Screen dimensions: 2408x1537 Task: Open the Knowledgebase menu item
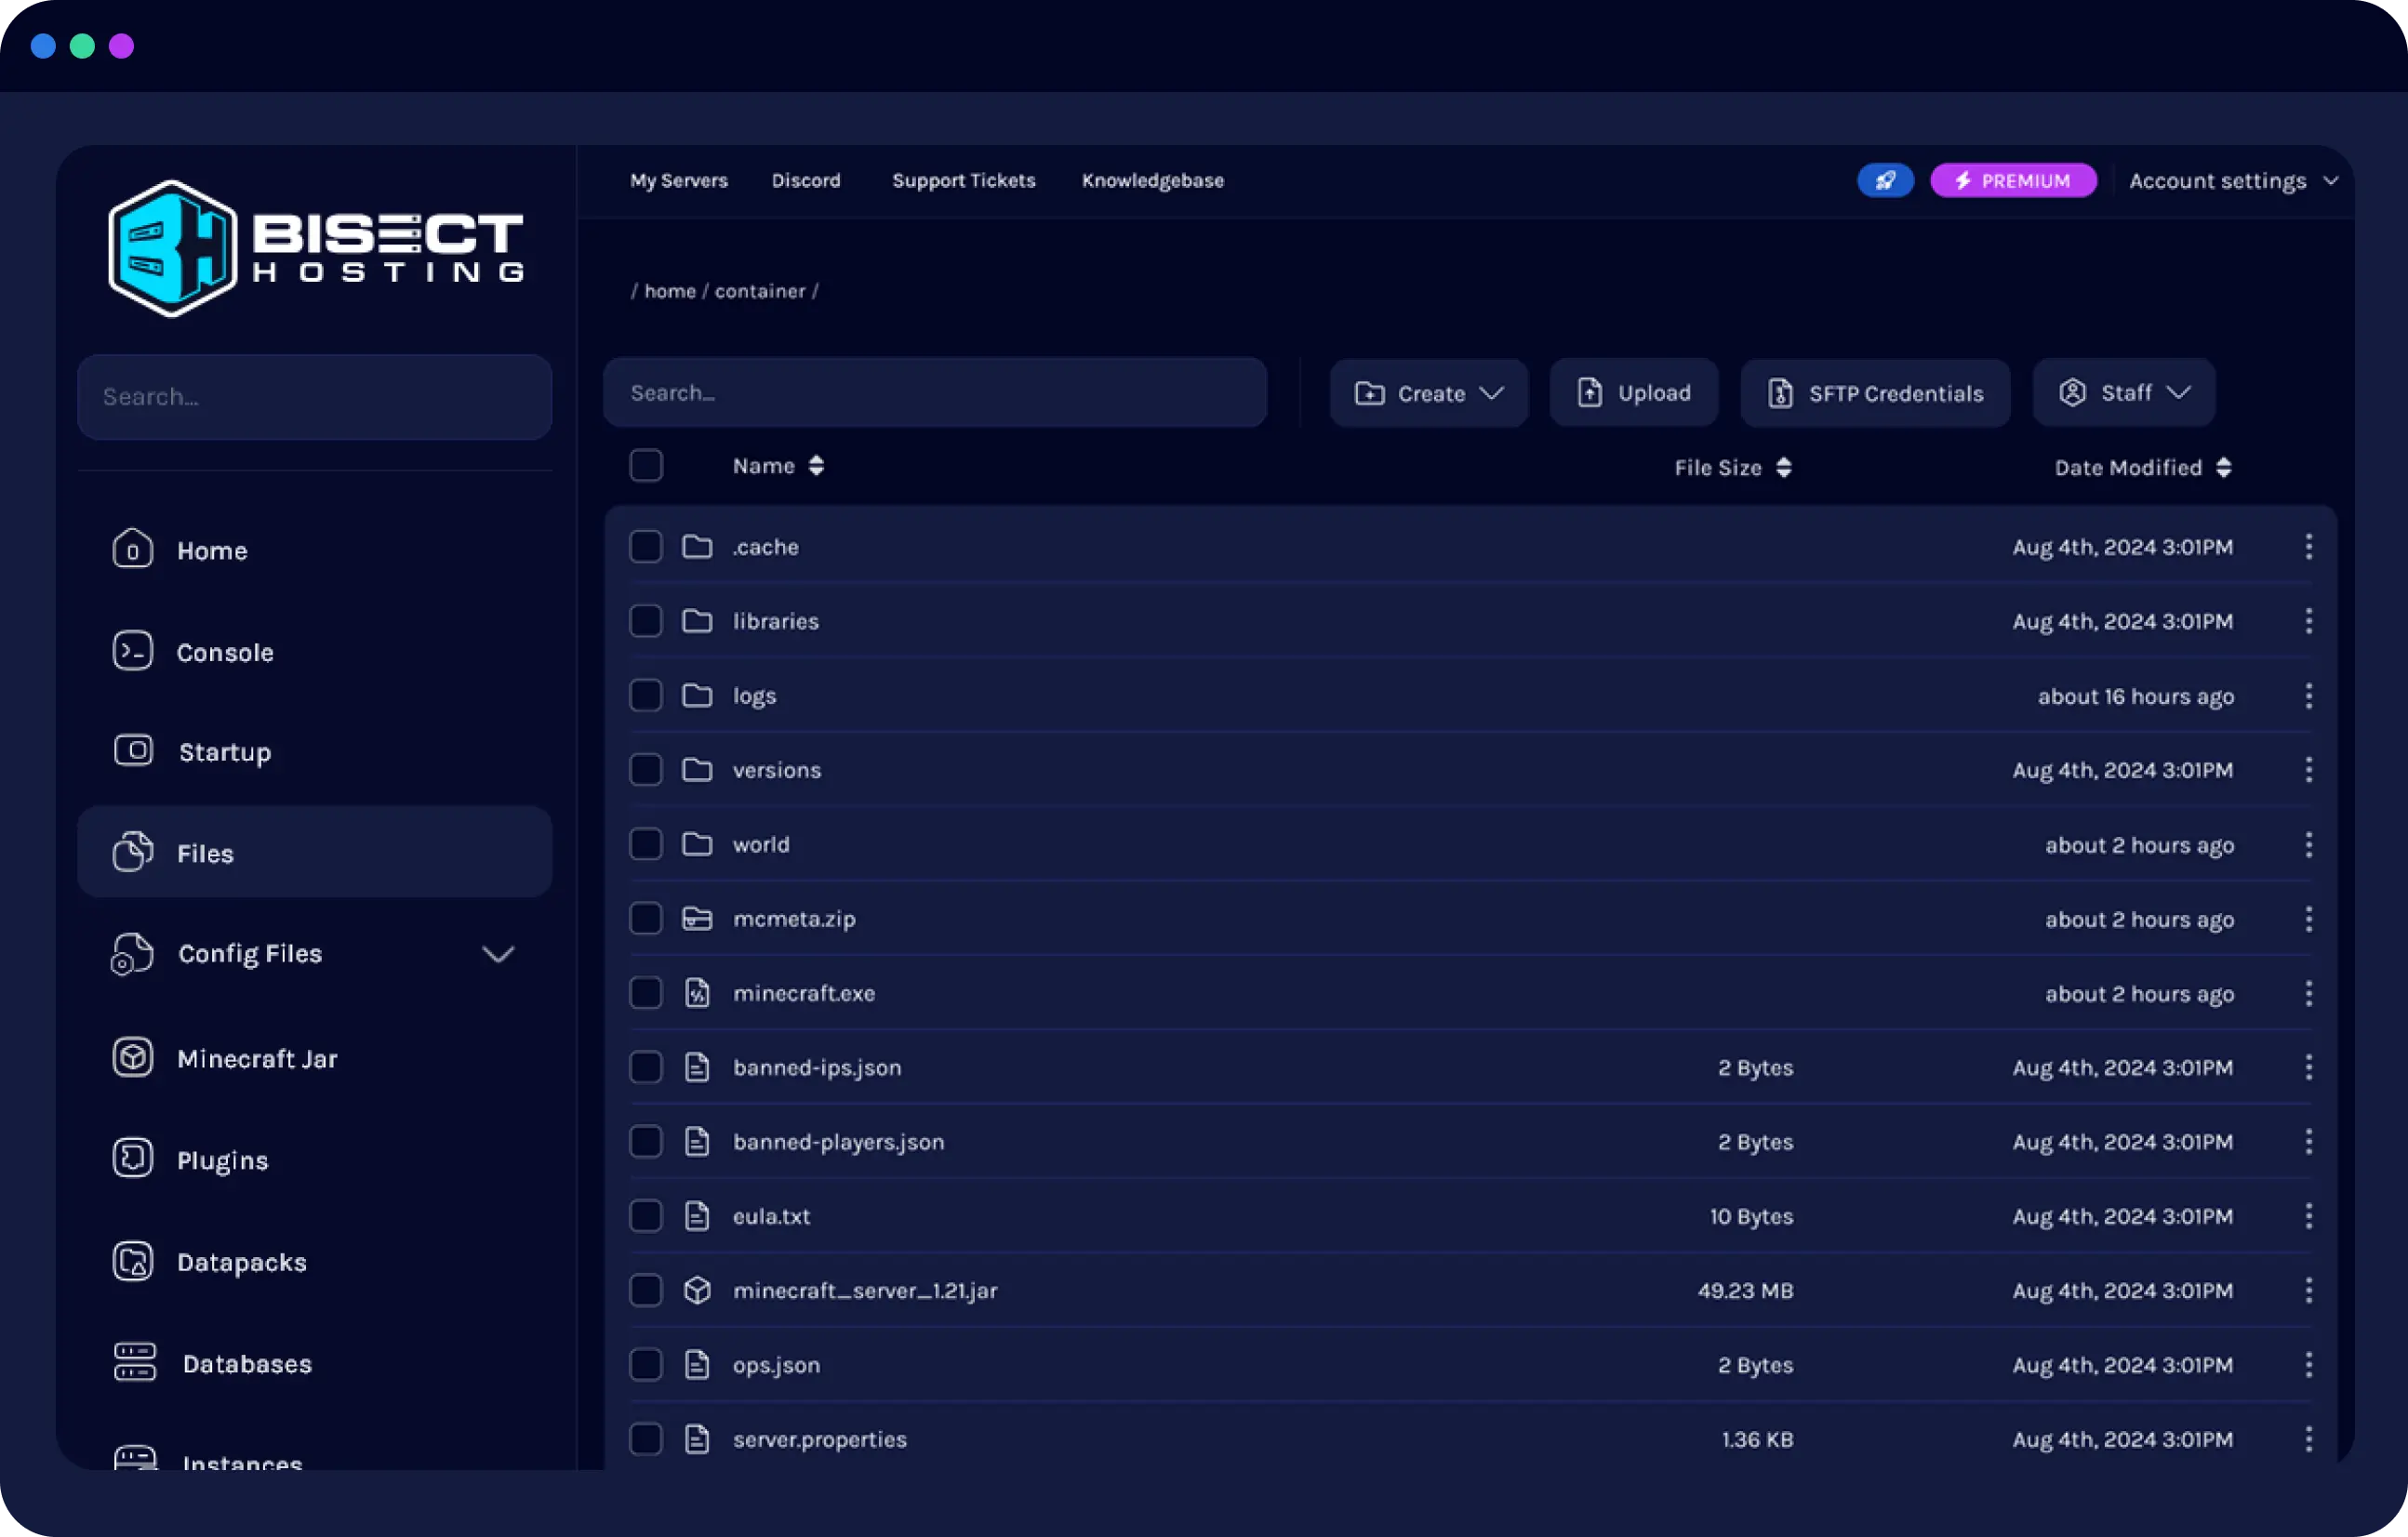[1152, 180]
